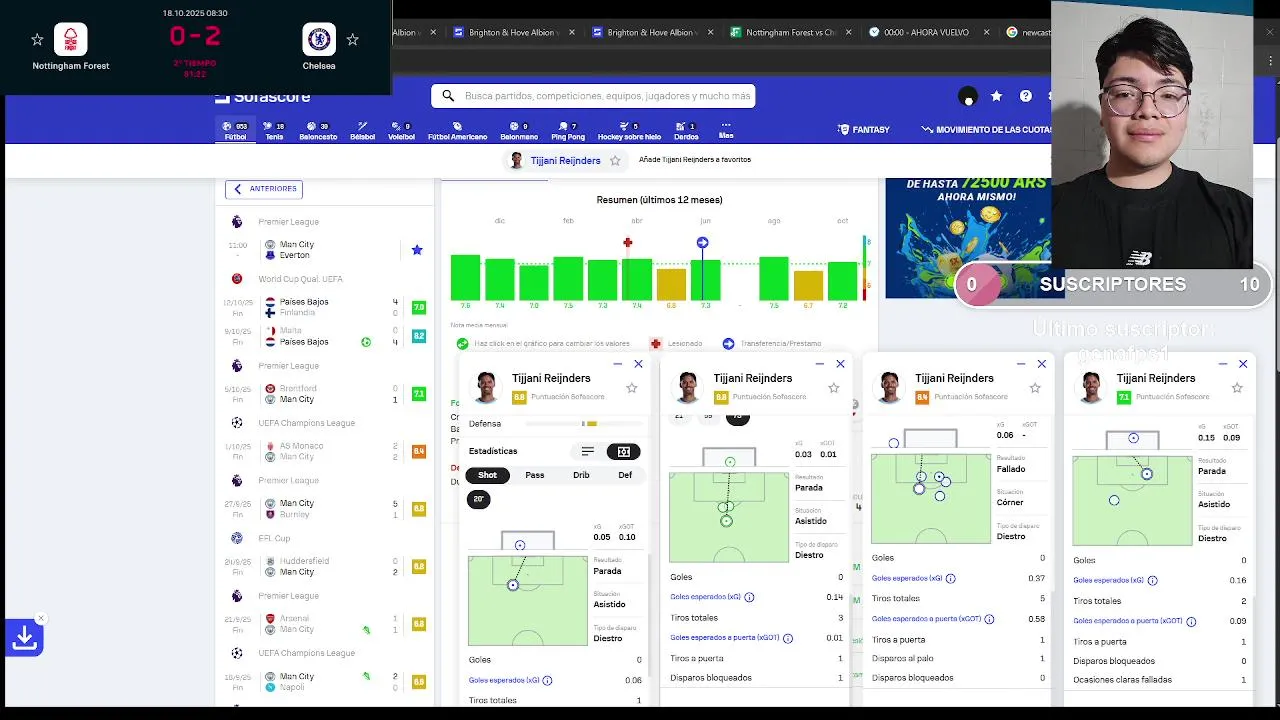Image resolution: width=1280 pixels, height=720 pixels.
Task: Open the Béisbol sport category
Action: [x=362, y=131]
